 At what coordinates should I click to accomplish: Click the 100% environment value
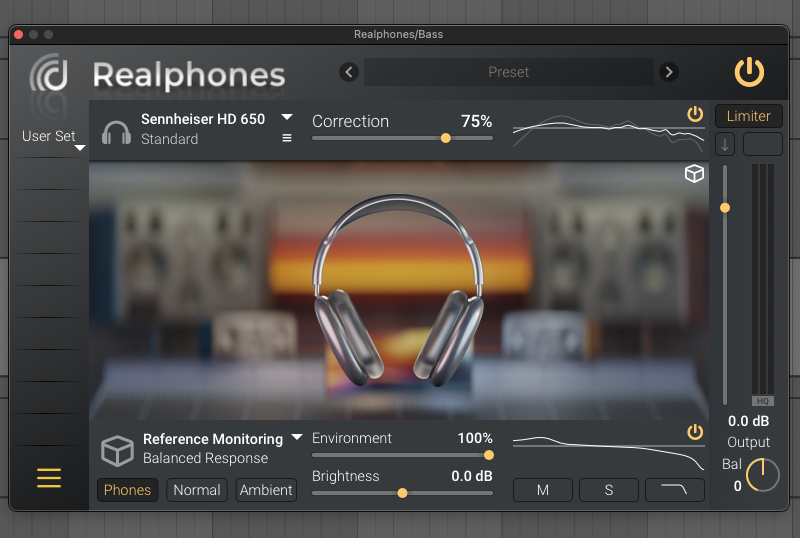point(475,438)
